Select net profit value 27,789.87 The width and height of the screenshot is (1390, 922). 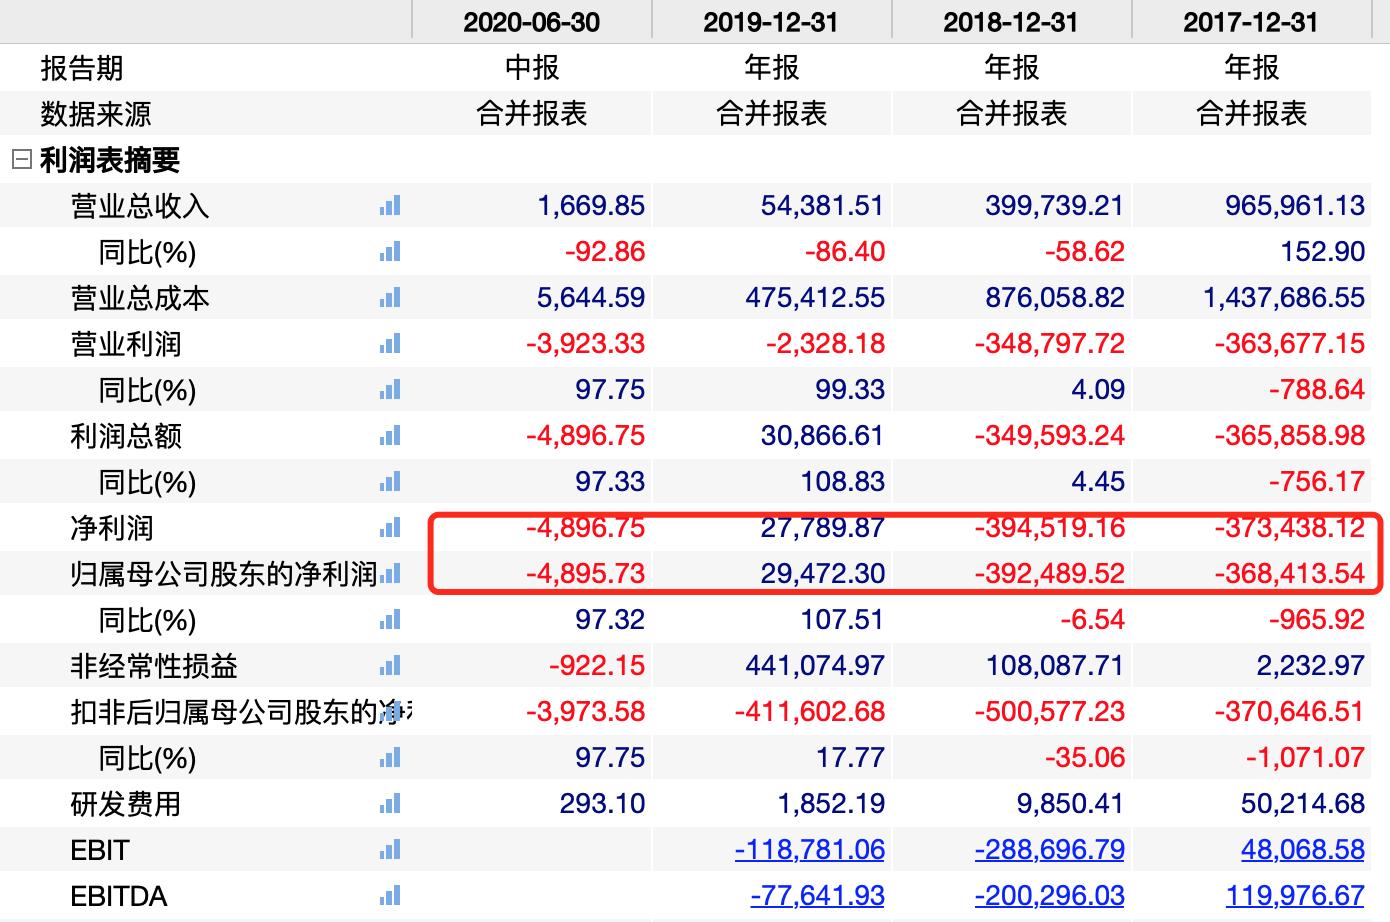pyautogui.click(x=823, y=528)
